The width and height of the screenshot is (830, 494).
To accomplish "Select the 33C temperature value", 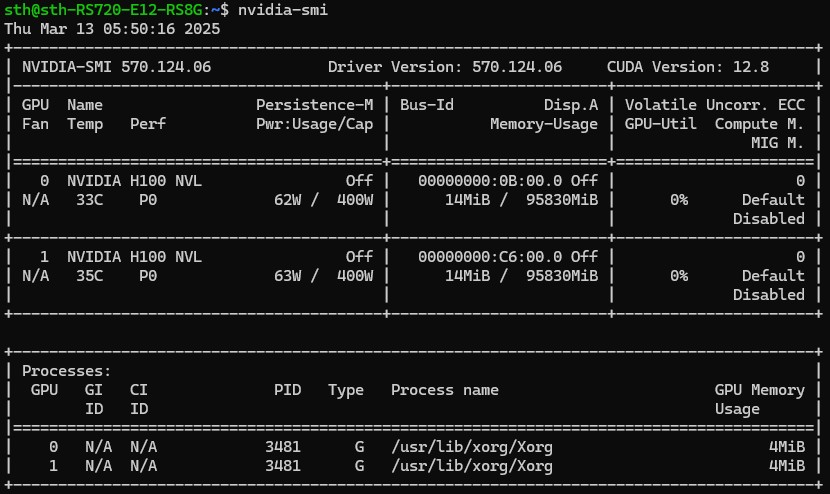I will (89, 200).
